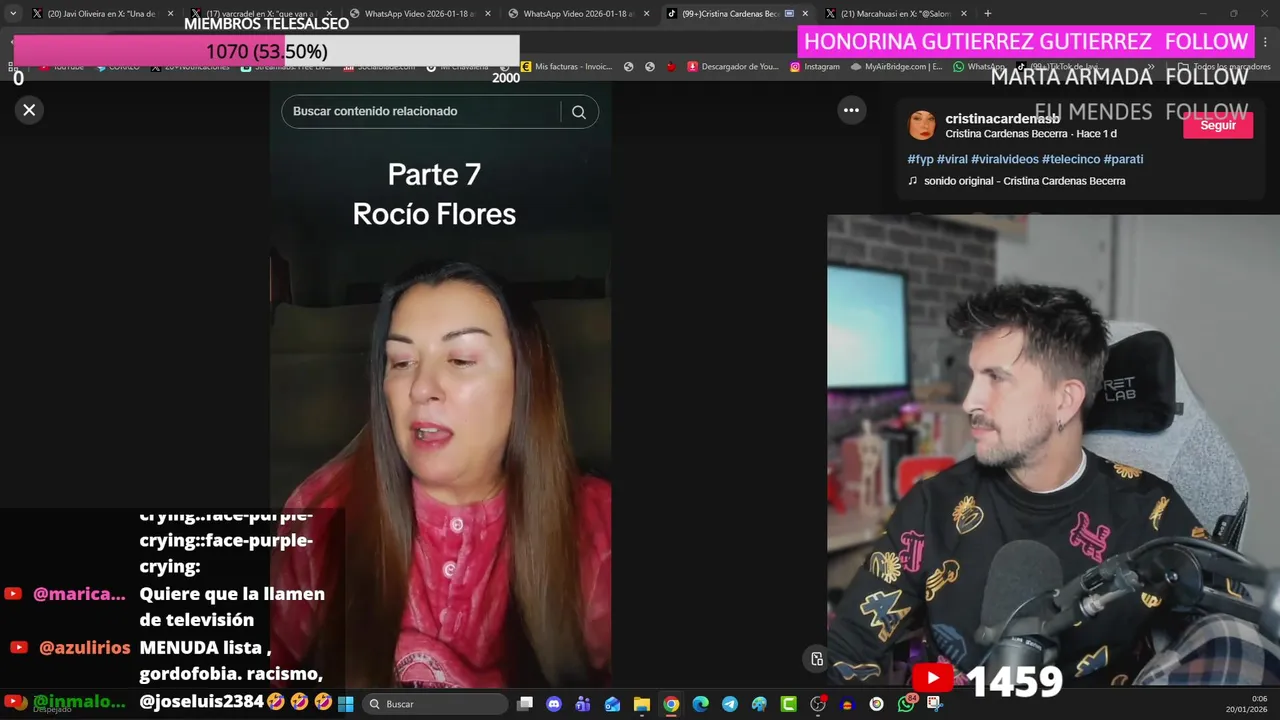The image size is (1280, 720).
Task: Follow cristinacardenasb with the Seguir button
Action: click(1217, 125)
